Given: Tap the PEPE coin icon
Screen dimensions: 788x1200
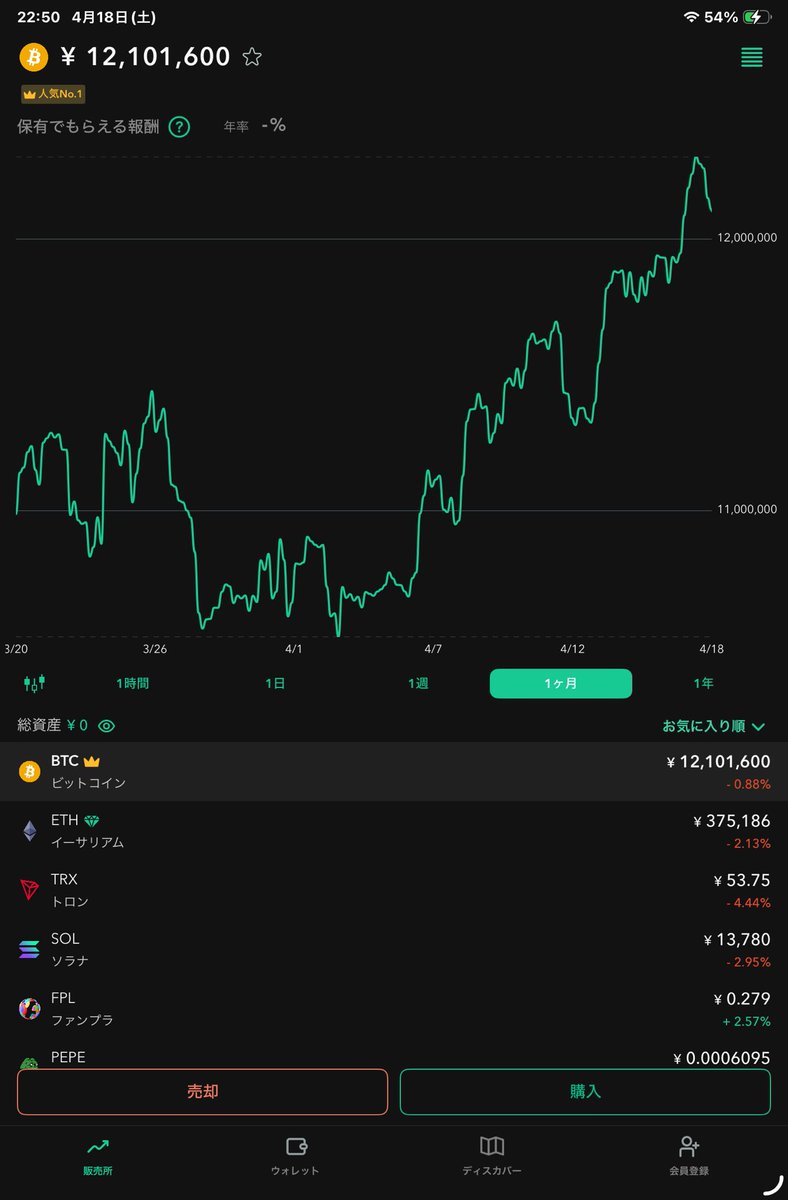Looking at the screenshot, I should 30,1063.
